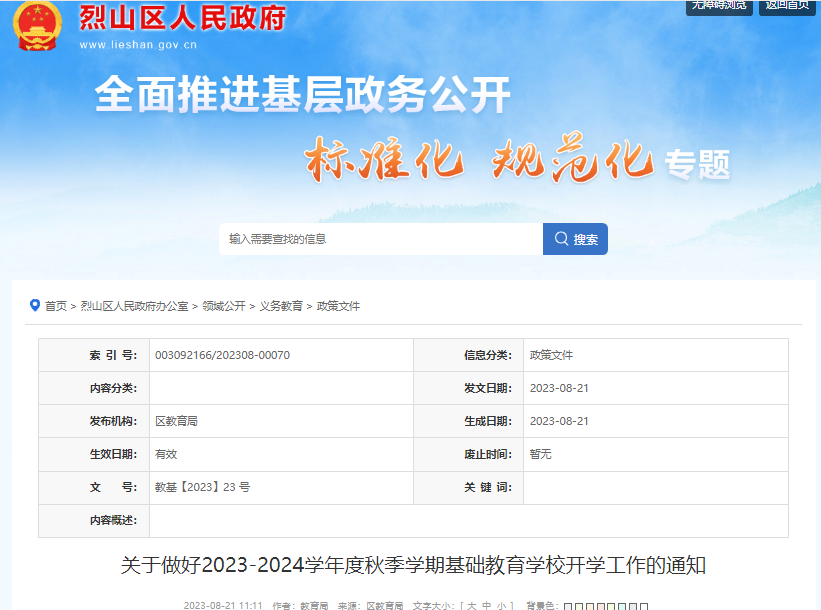821x610 pixels.
Task: Select index number 003092166/202308-00070
Action: point(222,355)
